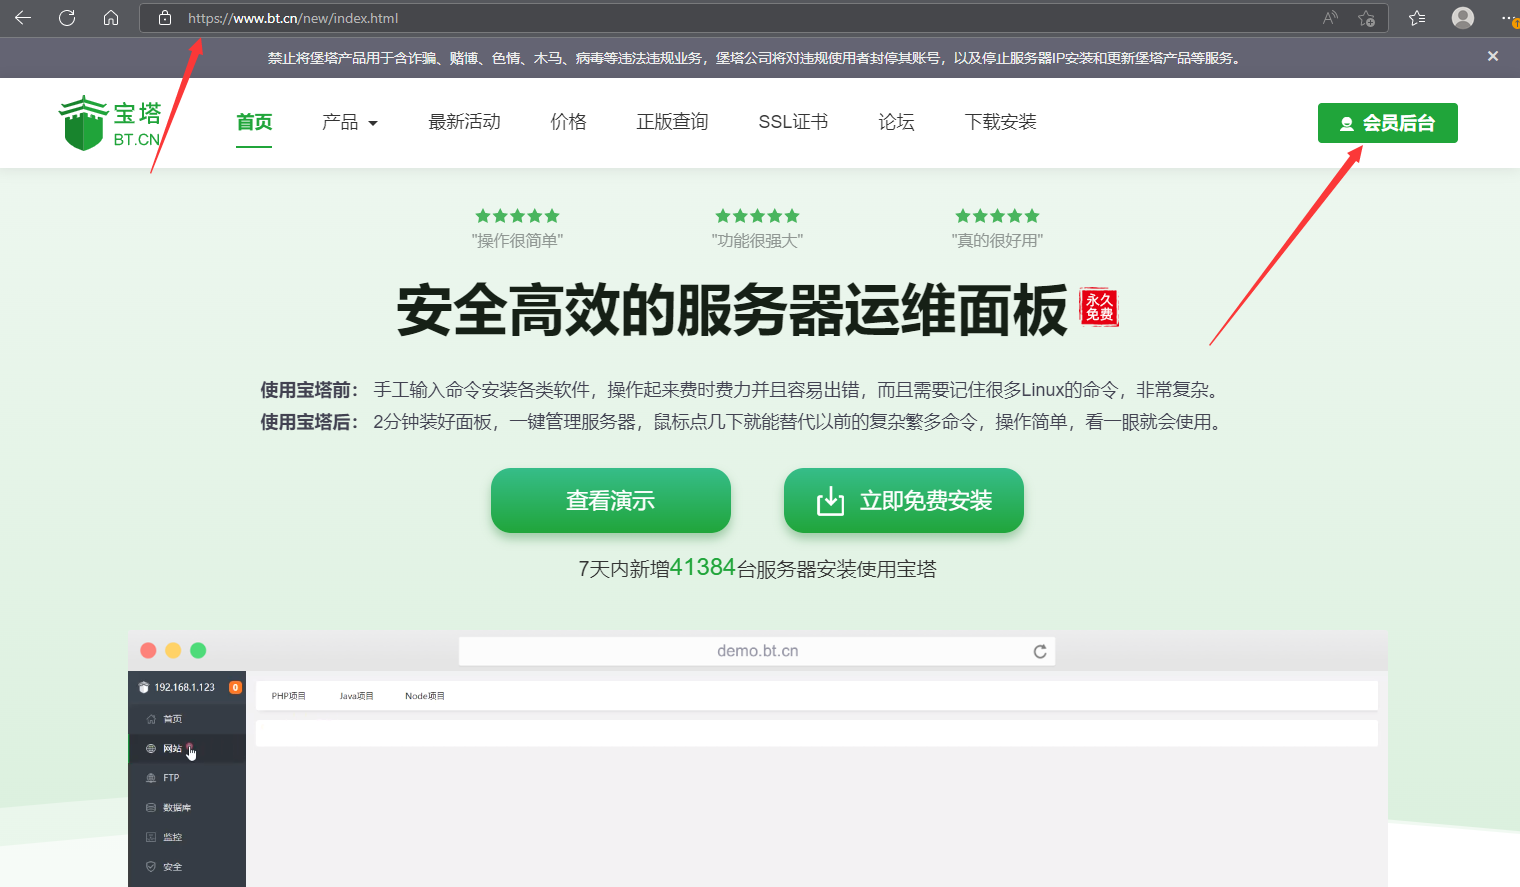The image size is (1520, 887).
Task: Click the red dot in demo window
Action: tap(148, 650)
